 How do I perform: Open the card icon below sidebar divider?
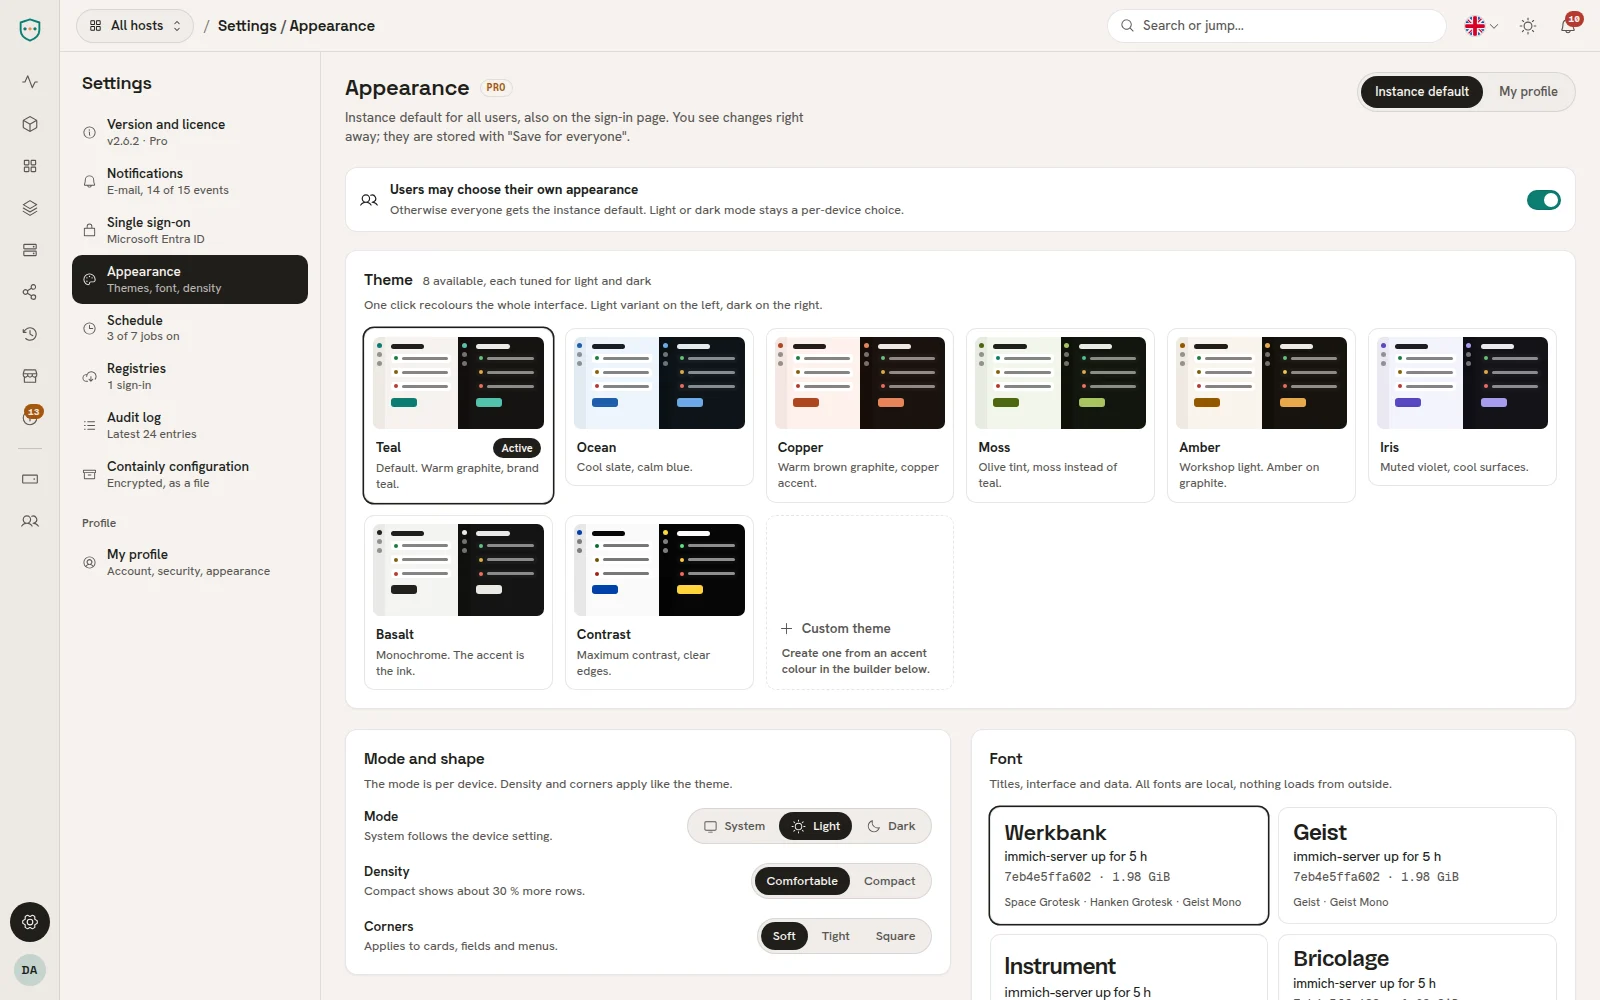tap(30, 479)
